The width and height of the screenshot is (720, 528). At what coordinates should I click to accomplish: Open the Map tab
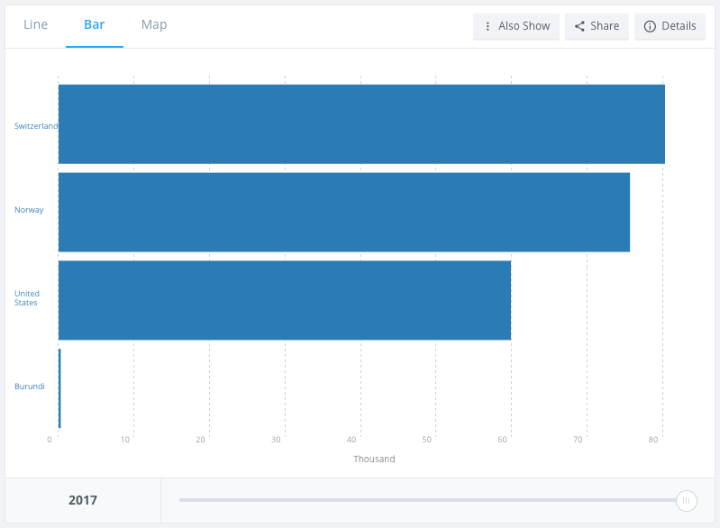pyautogui.click(x=154, y=25)
